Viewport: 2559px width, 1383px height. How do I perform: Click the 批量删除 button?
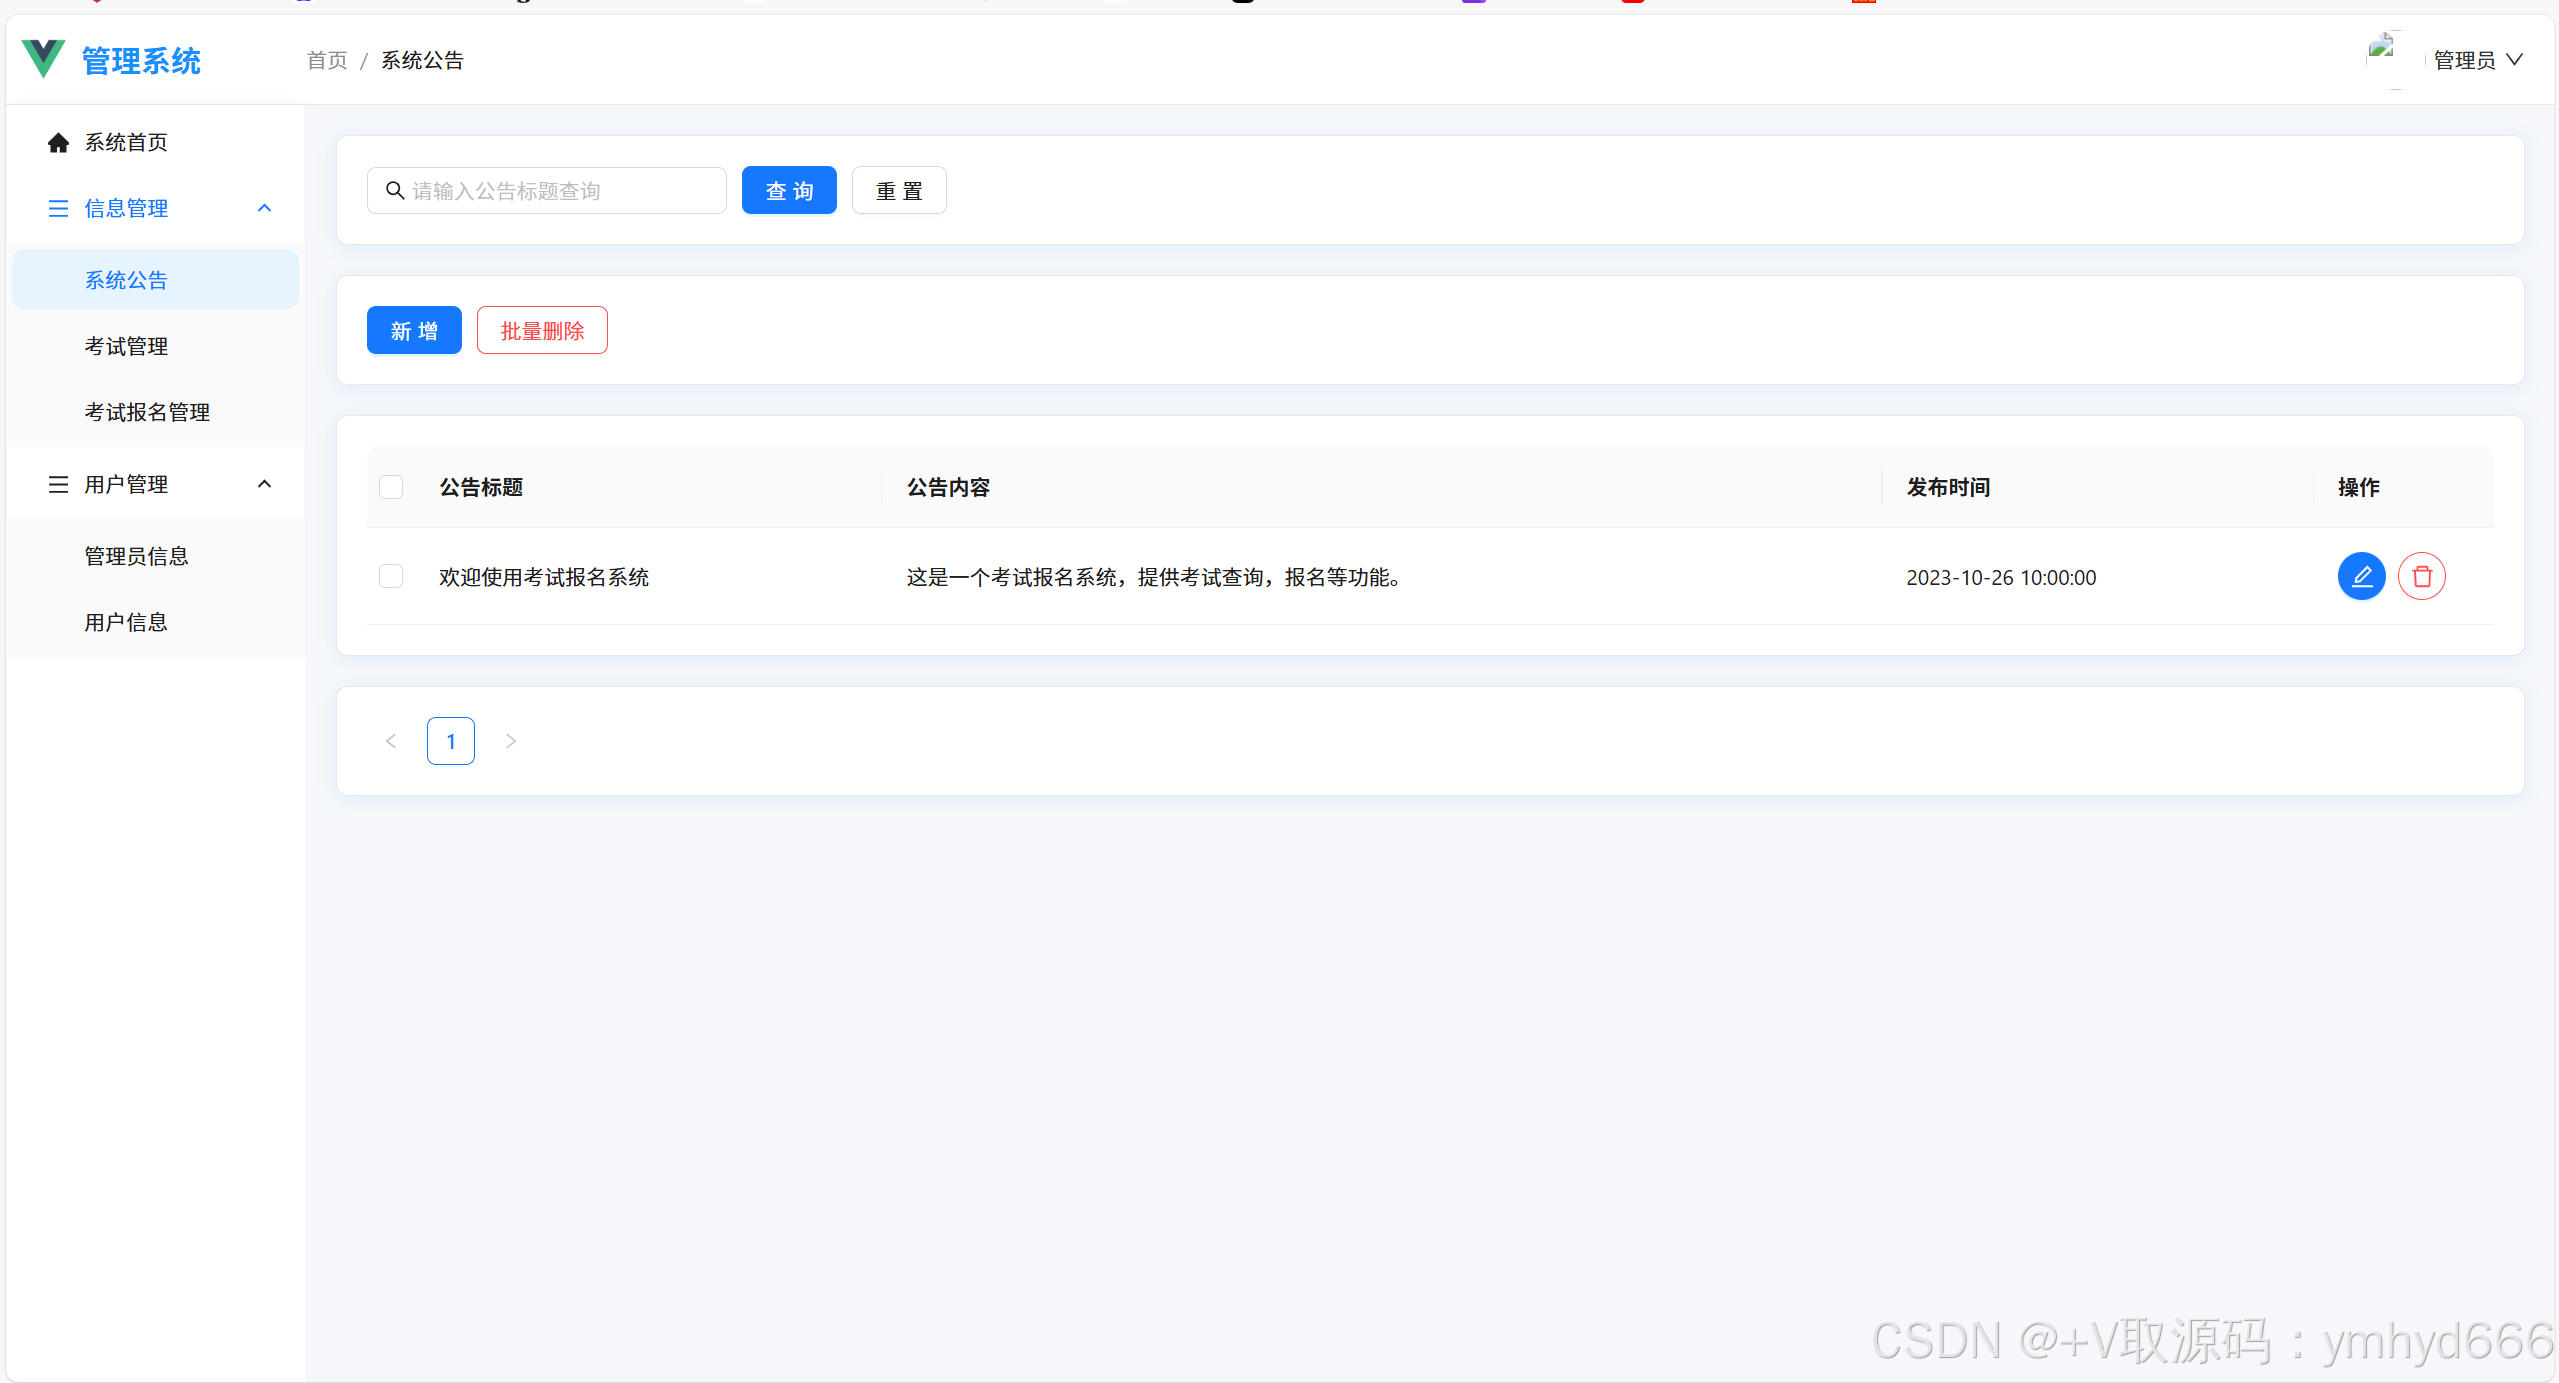[x=542, y=330]
